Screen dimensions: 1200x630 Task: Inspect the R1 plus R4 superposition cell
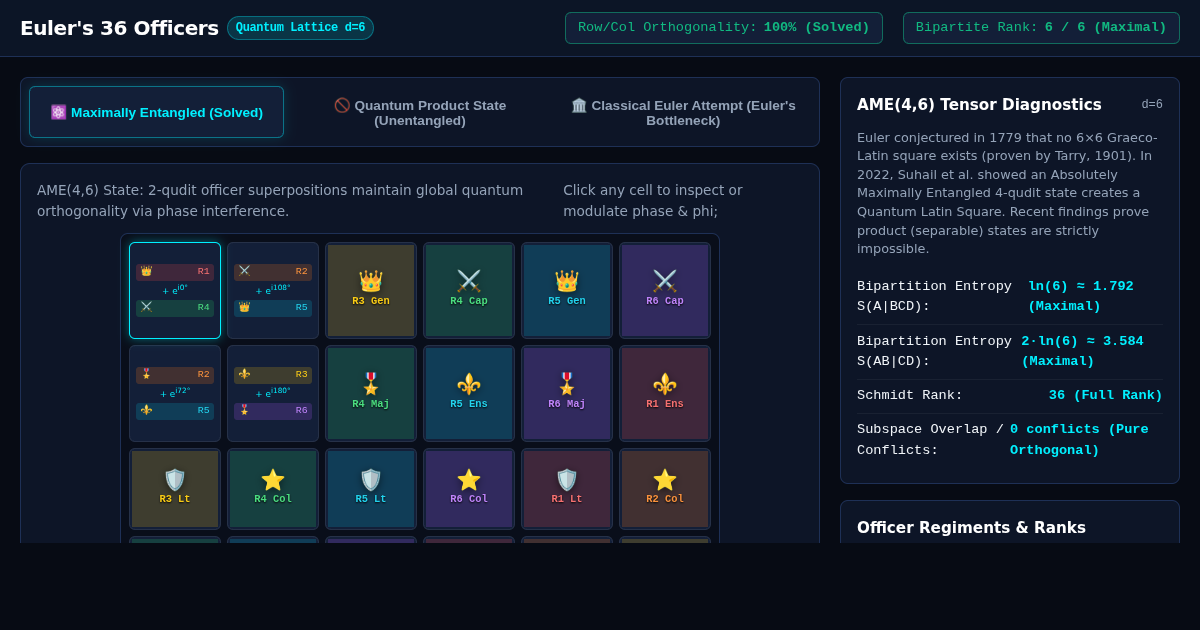tap(175, 291)
